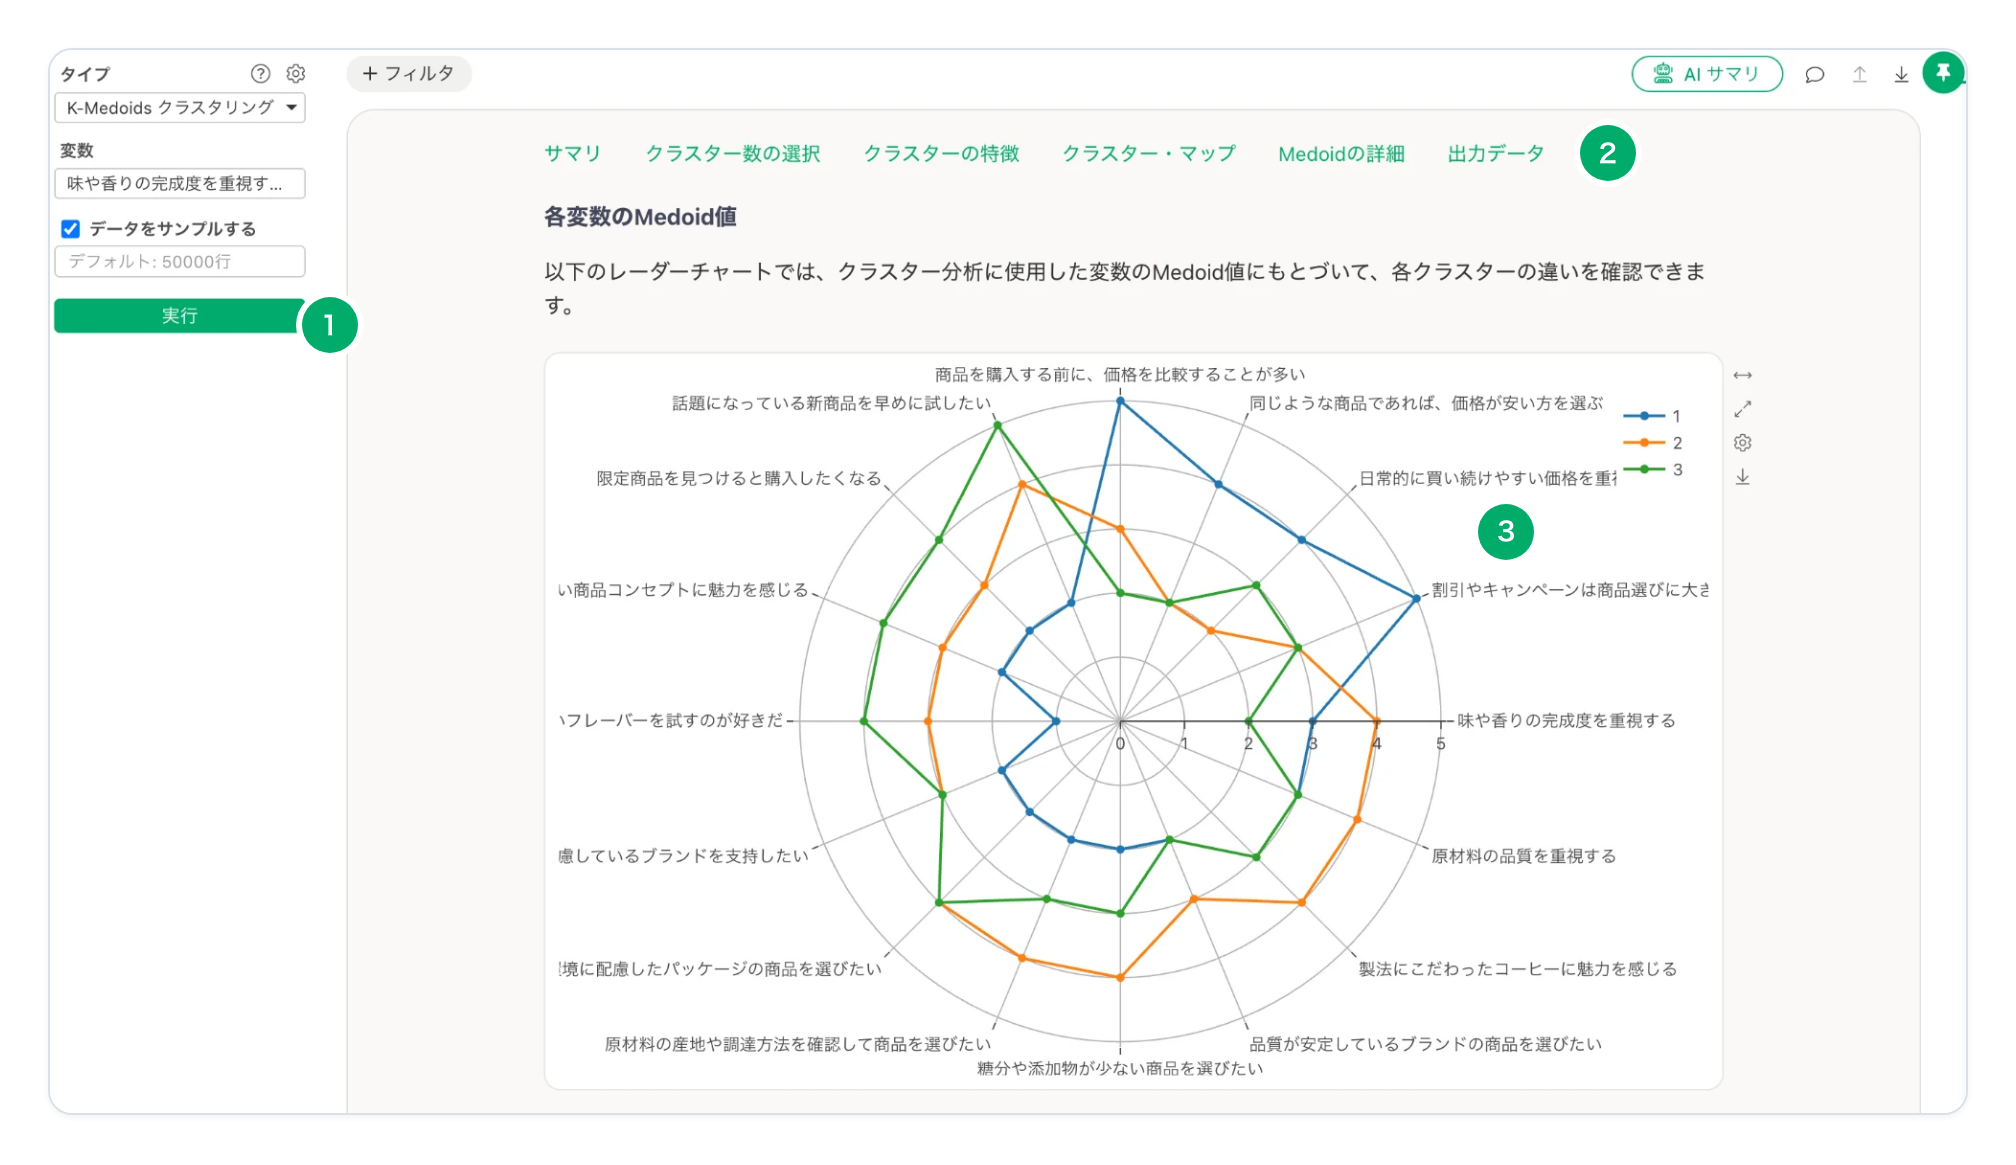Open the K-Medoids クラスタリング type dropdown

pyautogui.click(x=180, y=108)
